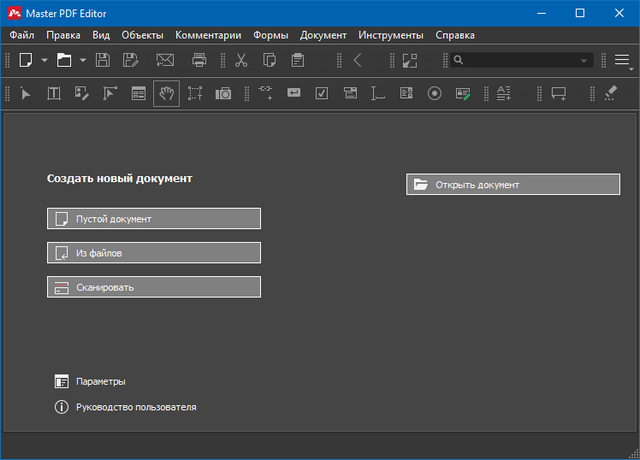The image size is (640, 460).
Task: Click the Snapshot camera tool
Action: pyautogui.click(x=223, y=93)
